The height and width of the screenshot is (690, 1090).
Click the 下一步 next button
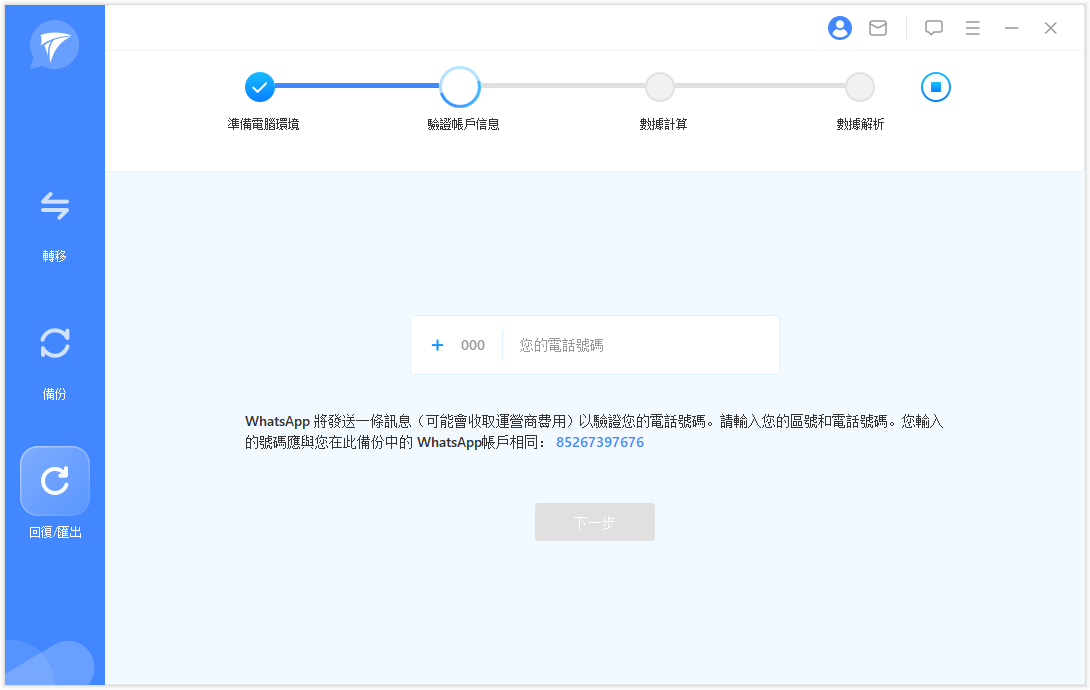(x=595, y=522)
